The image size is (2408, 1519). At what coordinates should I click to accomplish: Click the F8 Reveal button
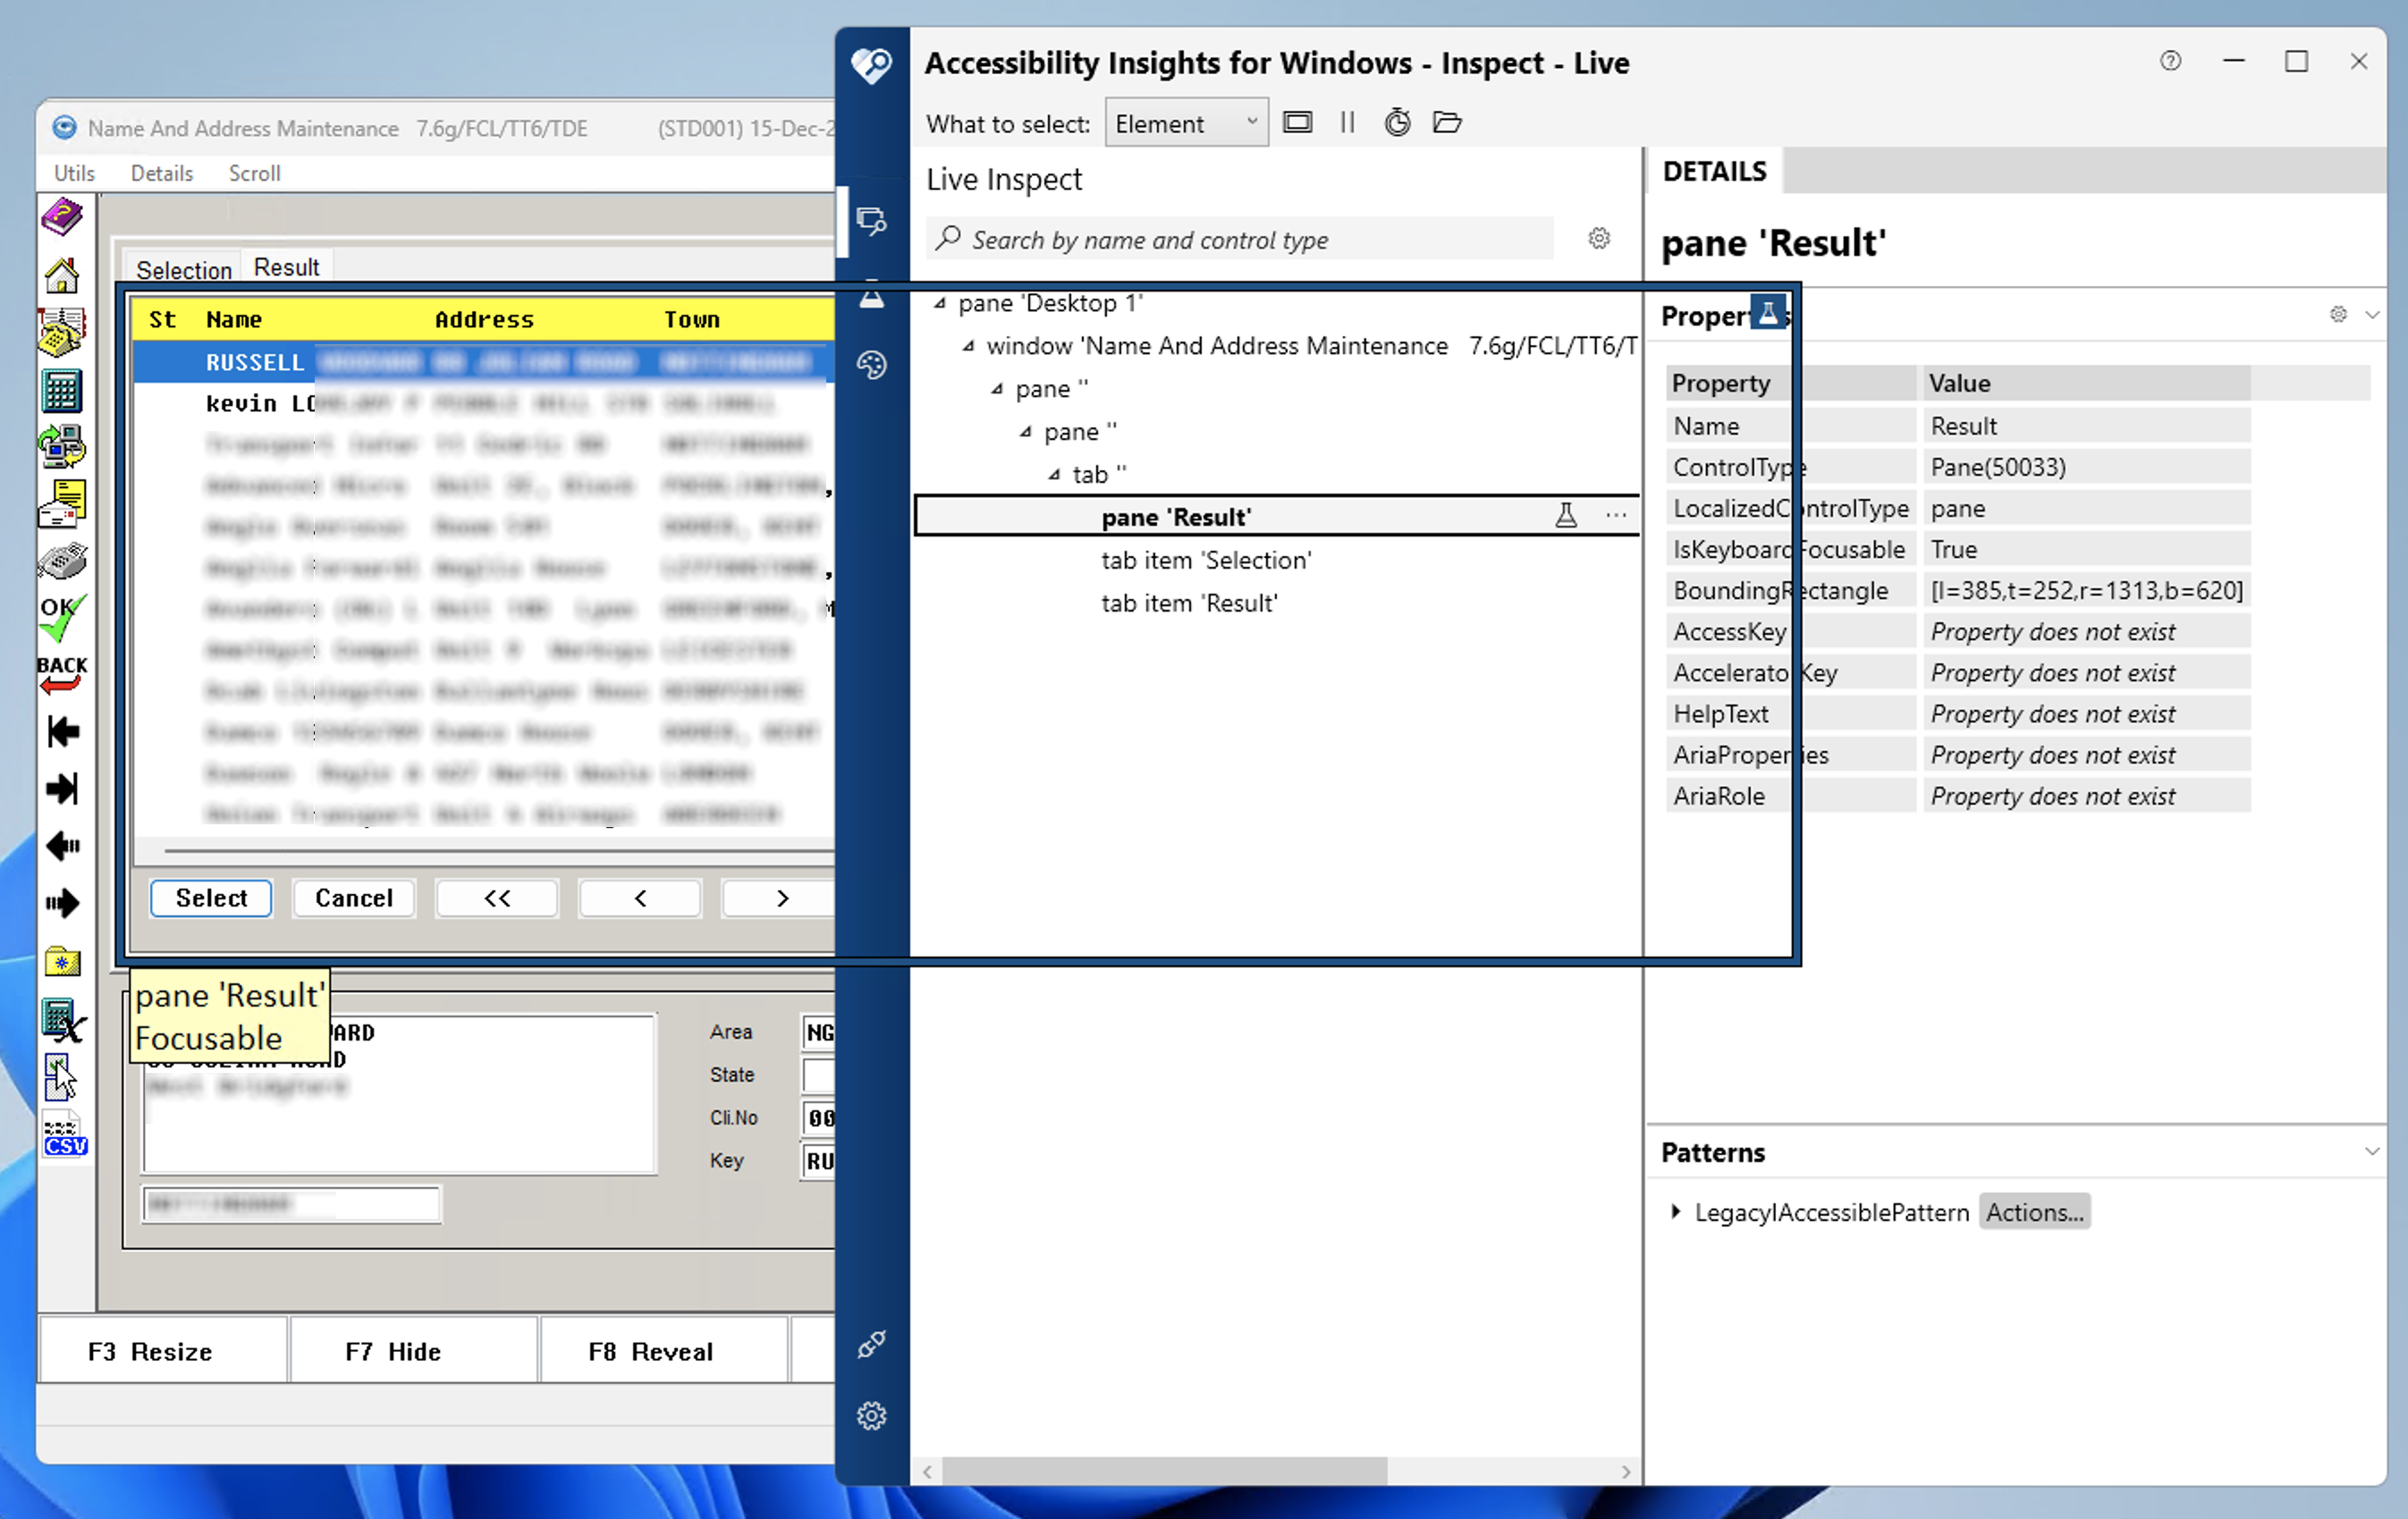click(x=664, y=1351)
